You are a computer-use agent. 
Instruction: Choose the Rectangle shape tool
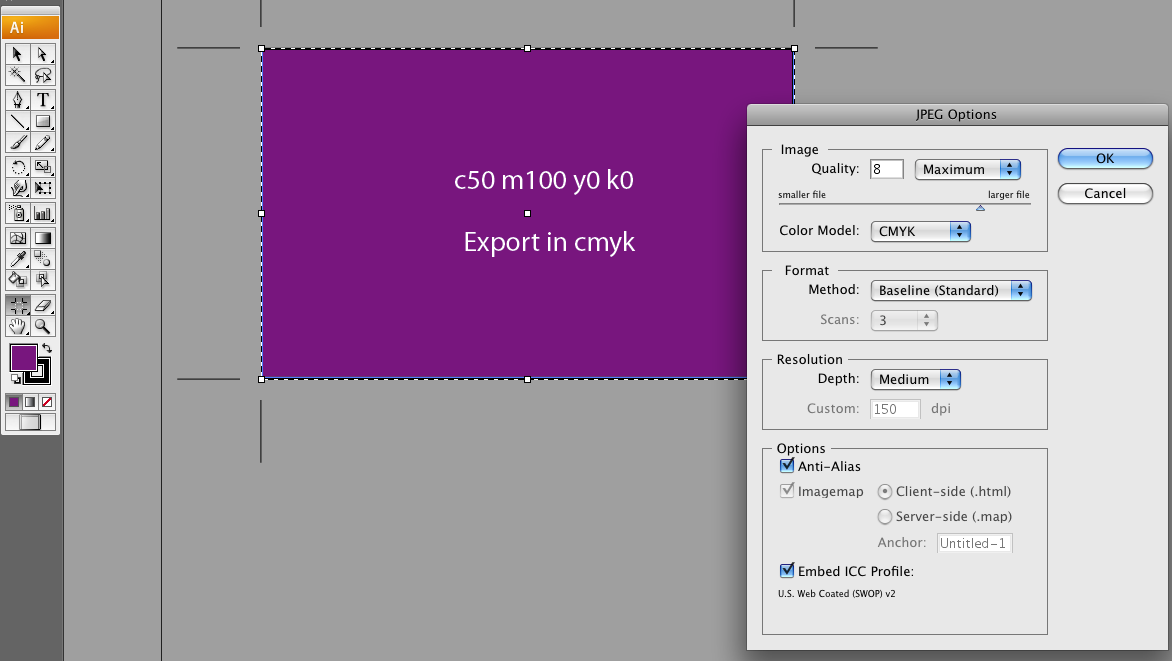43,121
